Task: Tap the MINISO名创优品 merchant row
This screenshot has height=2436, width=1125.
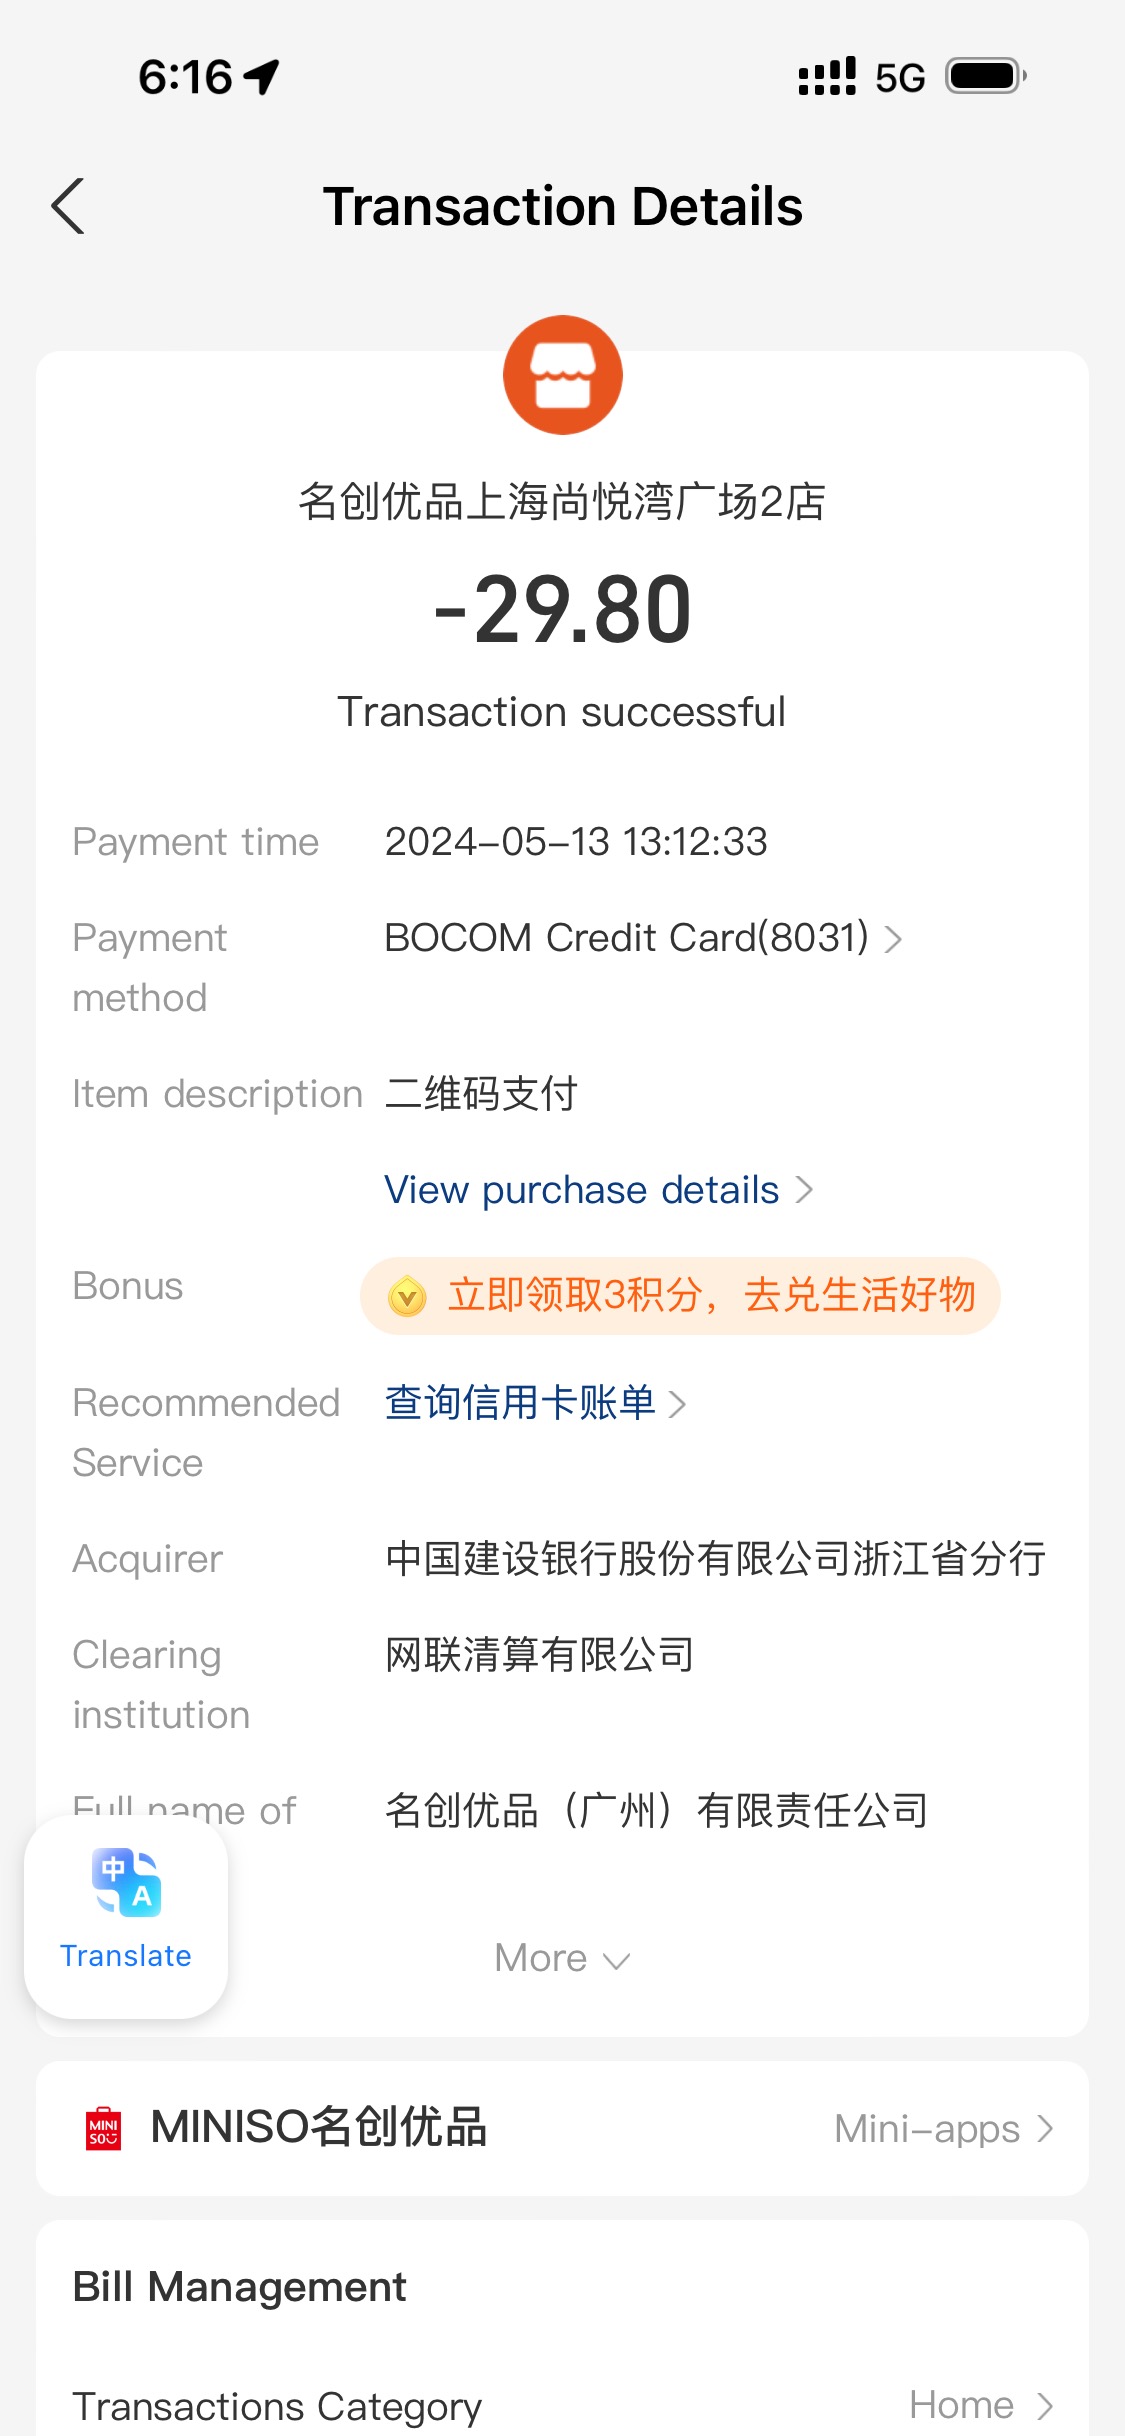Action: [562, 2128]
